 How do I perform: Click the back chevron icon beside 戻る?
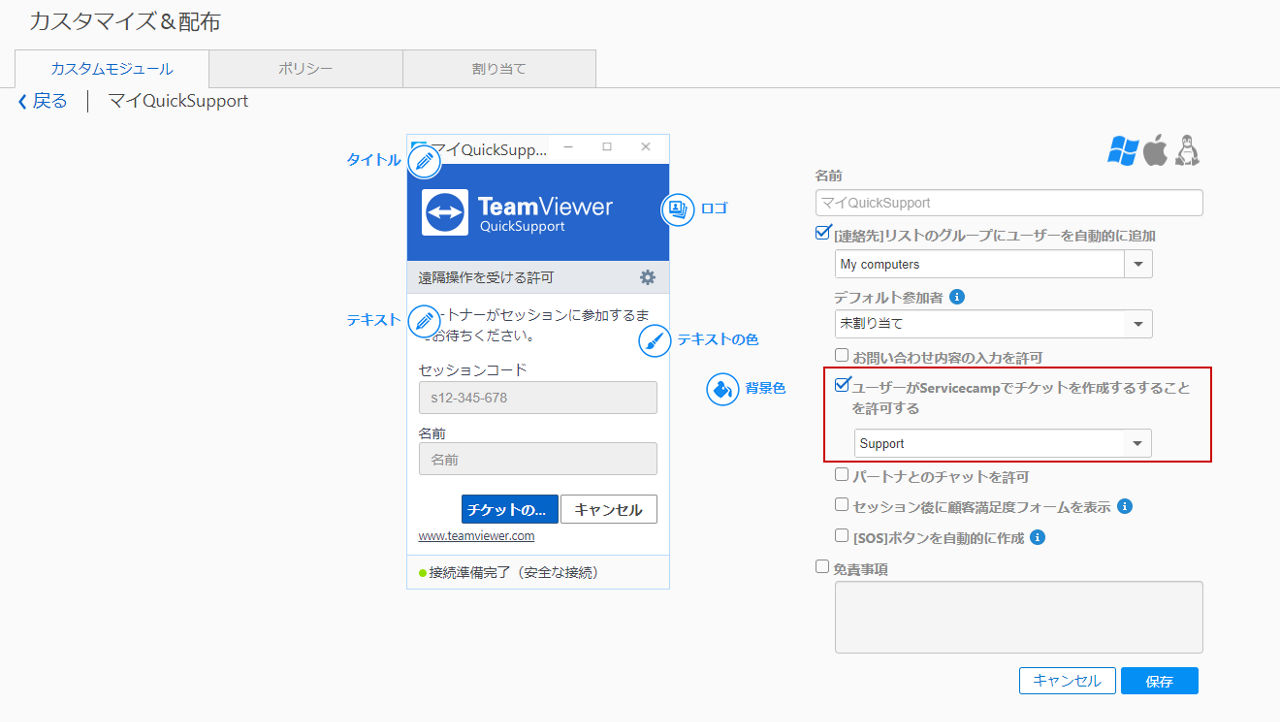coord(22,101)
